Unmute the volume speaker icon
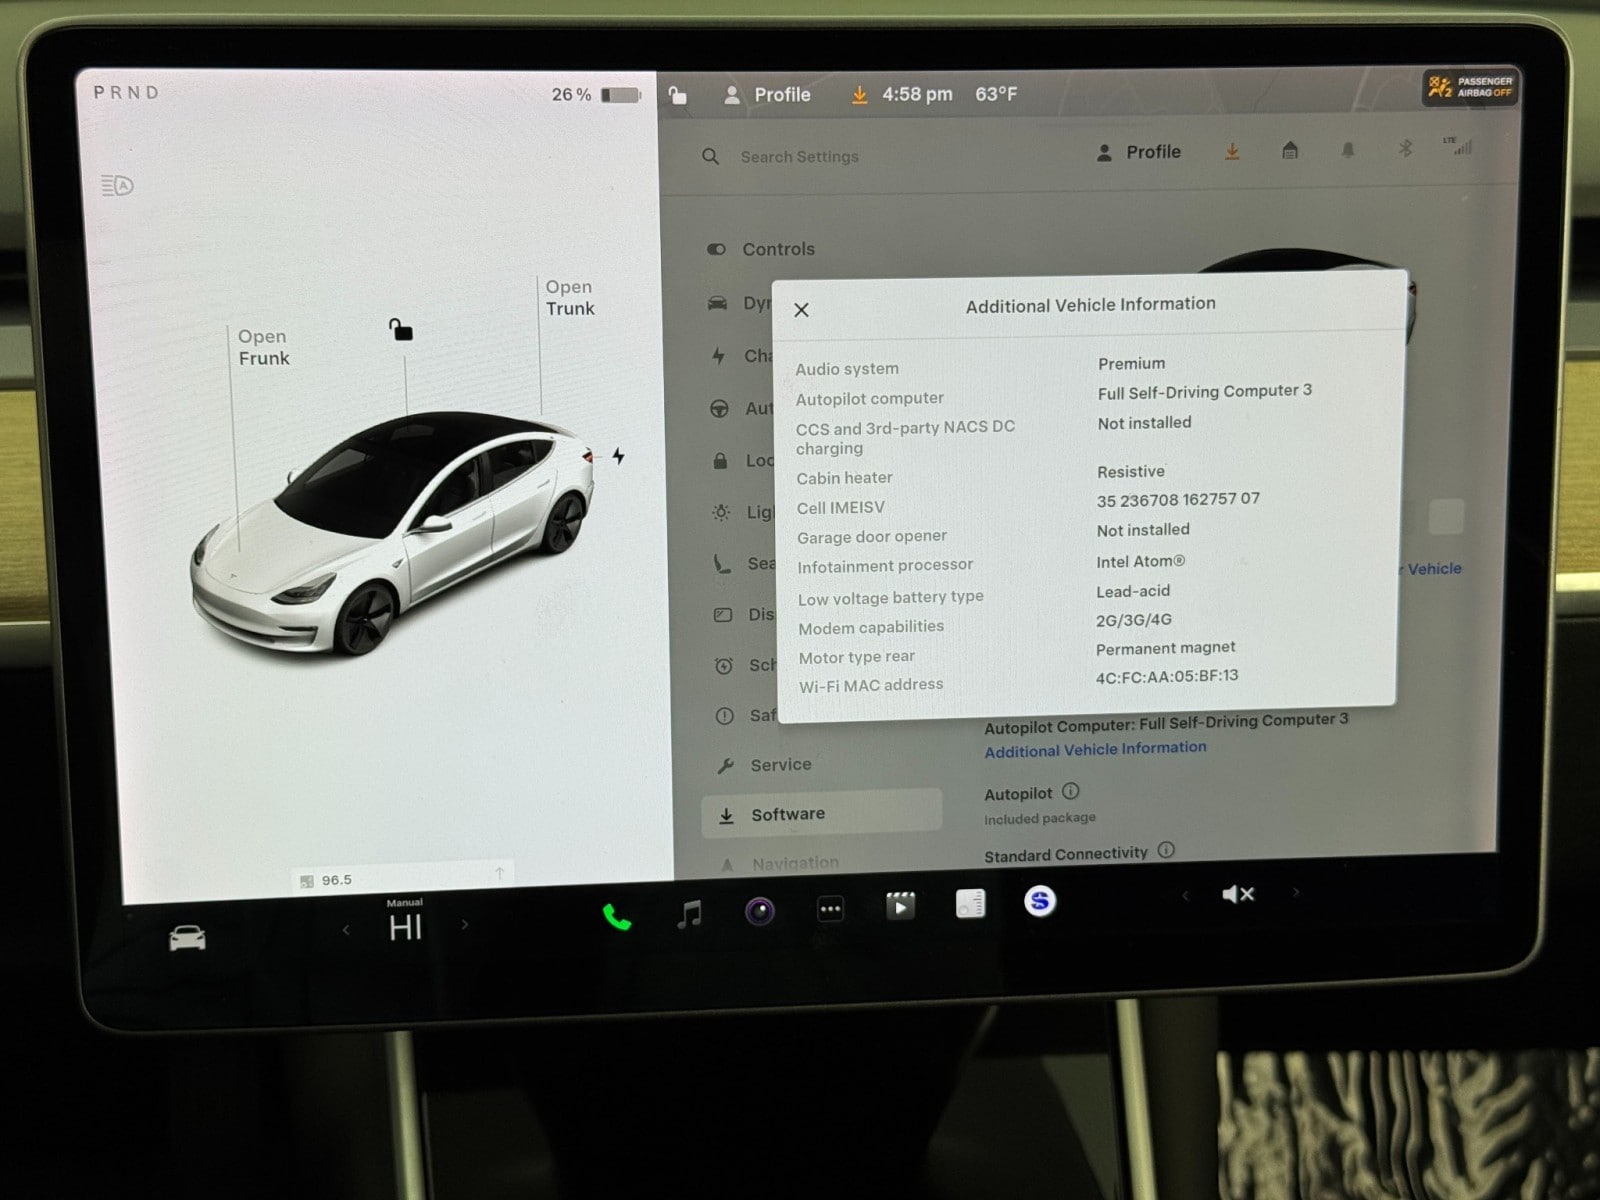Screen dimensions: 1600x1200 click(x=1237, y=894)
